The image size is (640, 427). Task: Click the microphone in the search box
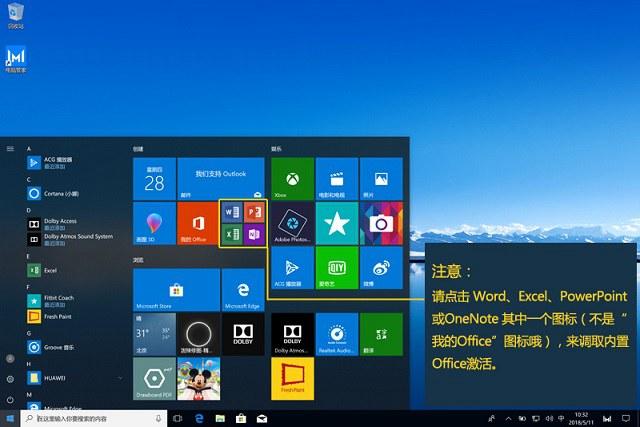pos(158,418)
